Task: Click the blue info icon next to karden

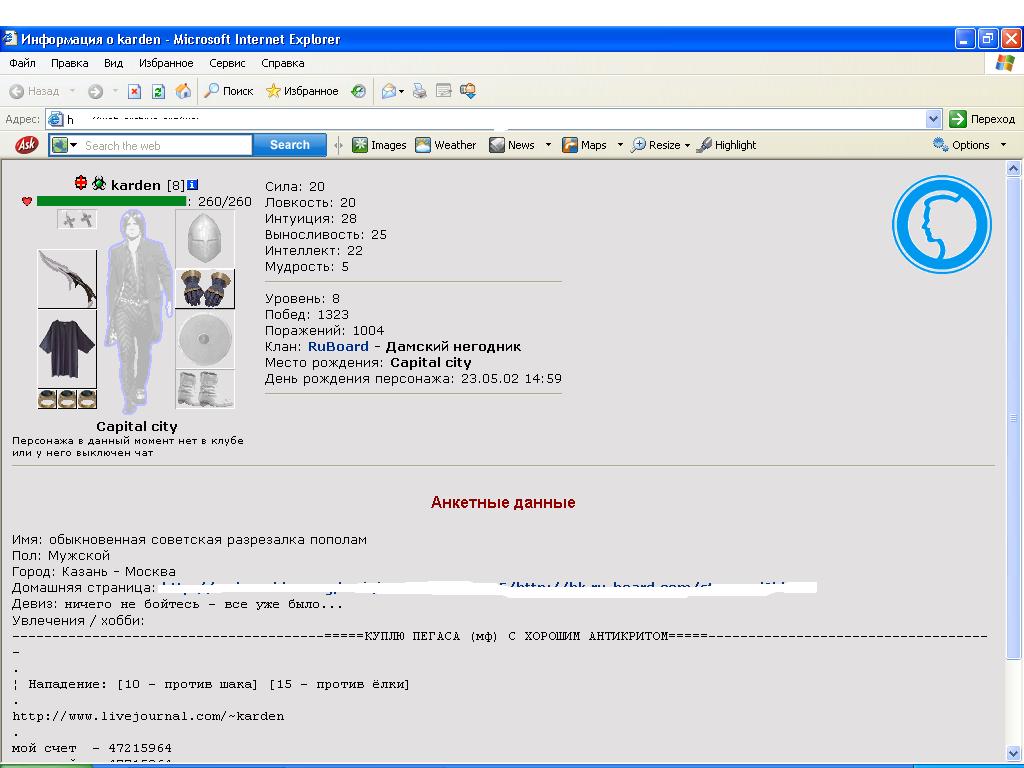Action: pyautogui.click(x=193, y=185)
